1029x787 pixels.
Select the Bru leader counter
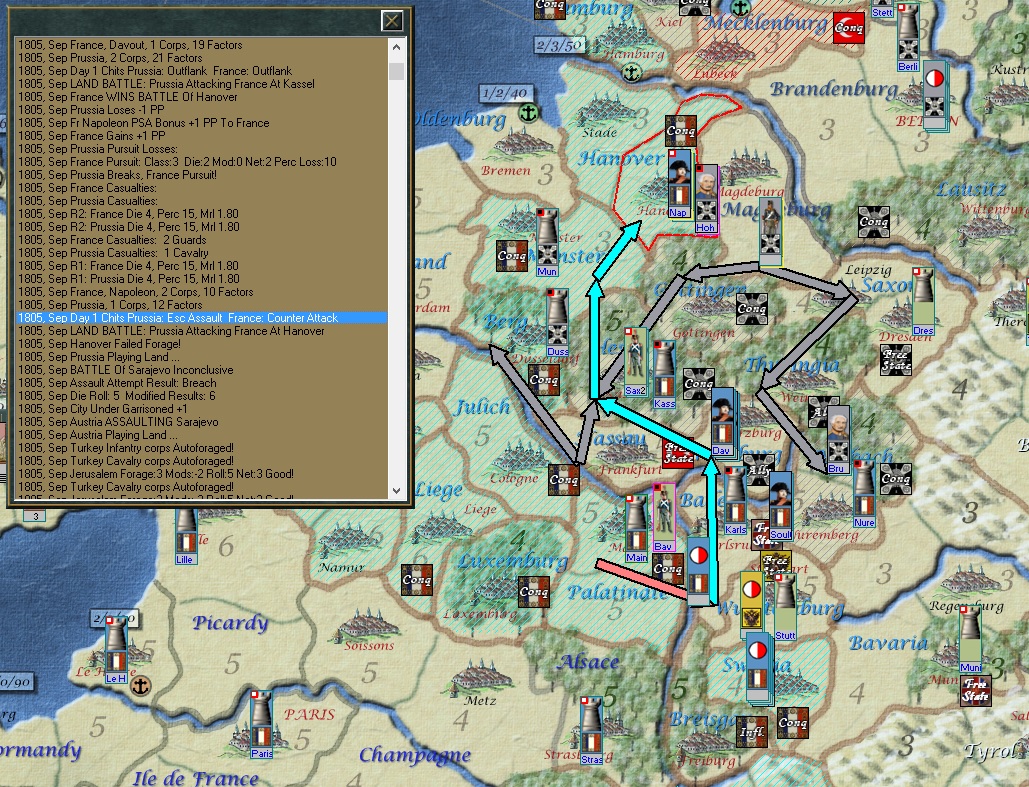837,439
